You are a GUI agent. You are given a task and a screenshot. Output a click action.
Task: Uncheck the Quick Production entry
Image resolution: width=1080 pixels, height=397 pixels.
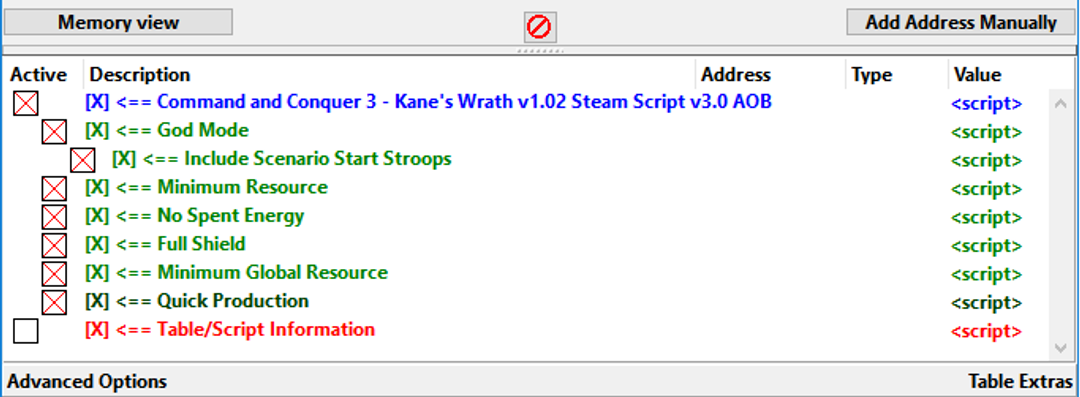click(x=54, y=303)
